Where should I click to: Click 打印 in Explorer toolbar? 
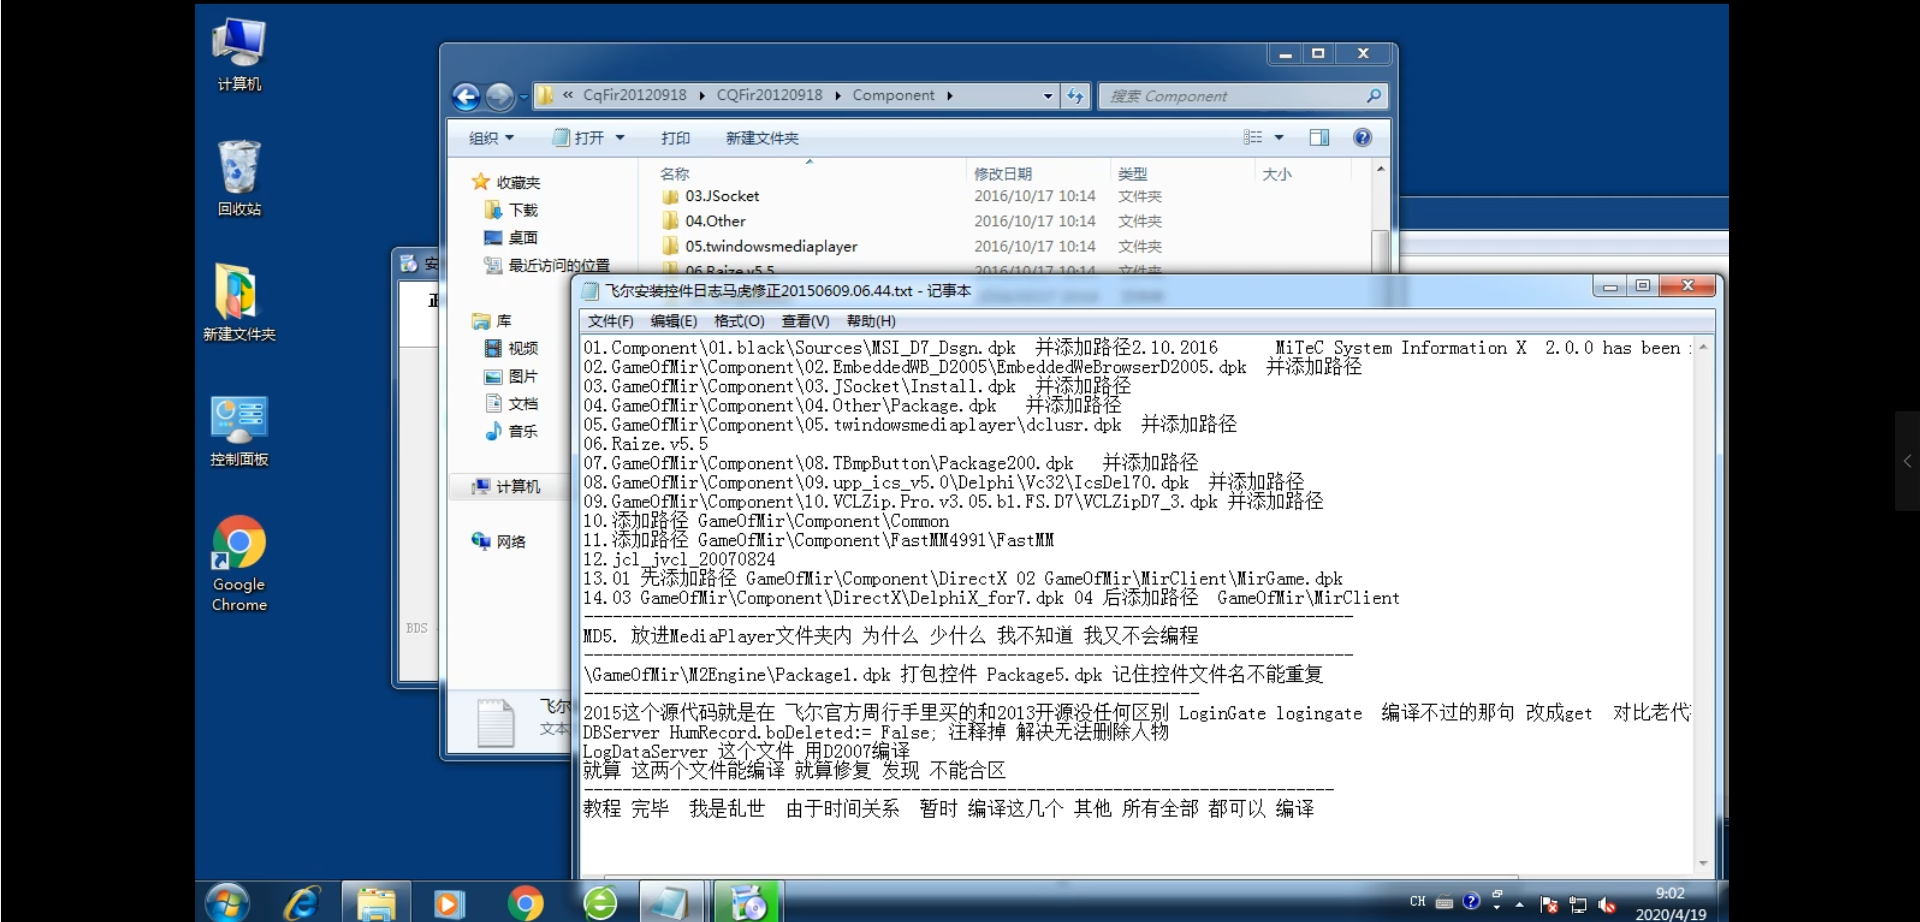click(x=675, y=138)
